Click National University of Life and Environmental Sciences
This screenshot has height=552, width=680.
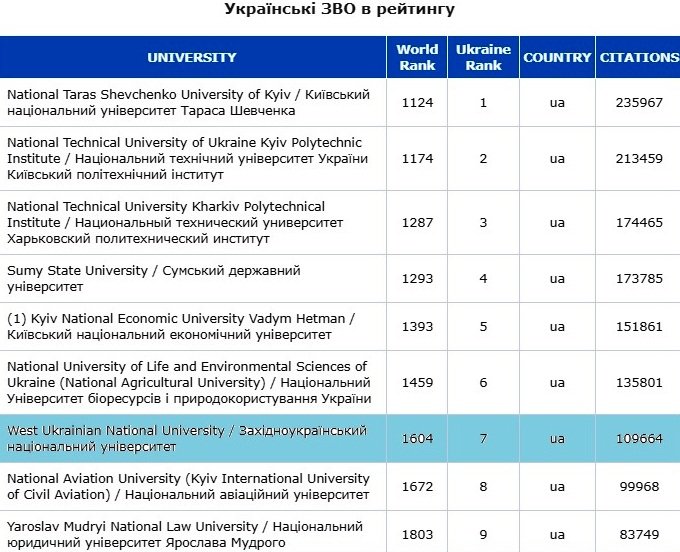pyautogui.click(x=189, y=382)
